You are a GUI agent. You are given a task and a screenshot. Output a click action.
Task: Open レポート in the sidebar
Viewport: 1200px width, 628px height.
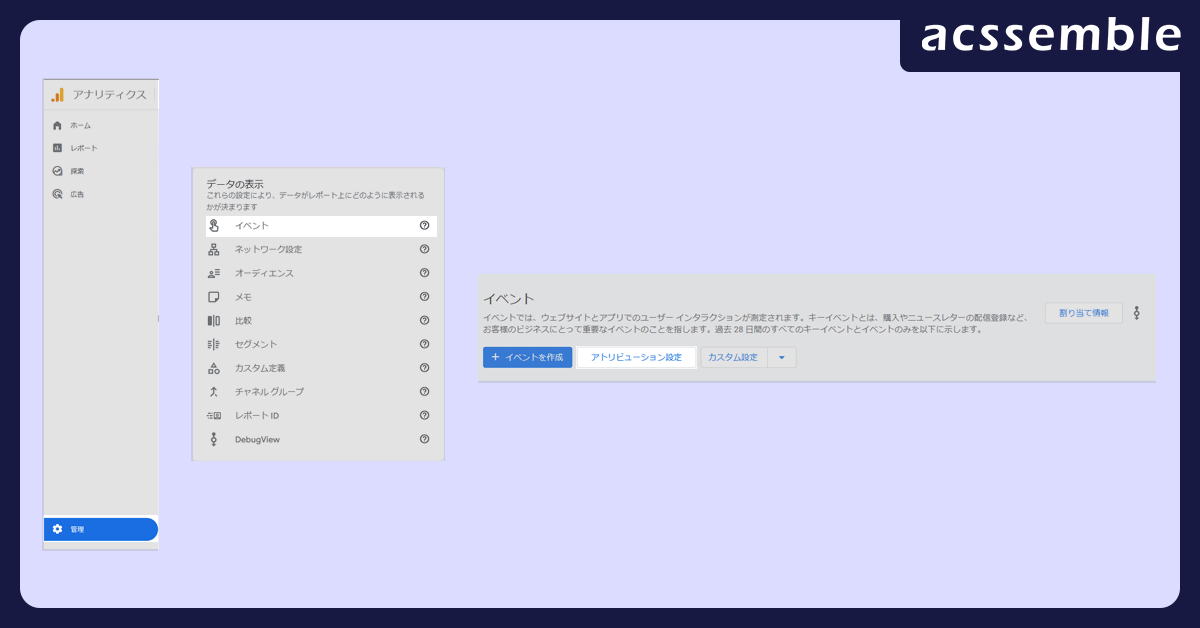(x=83, y=148)
